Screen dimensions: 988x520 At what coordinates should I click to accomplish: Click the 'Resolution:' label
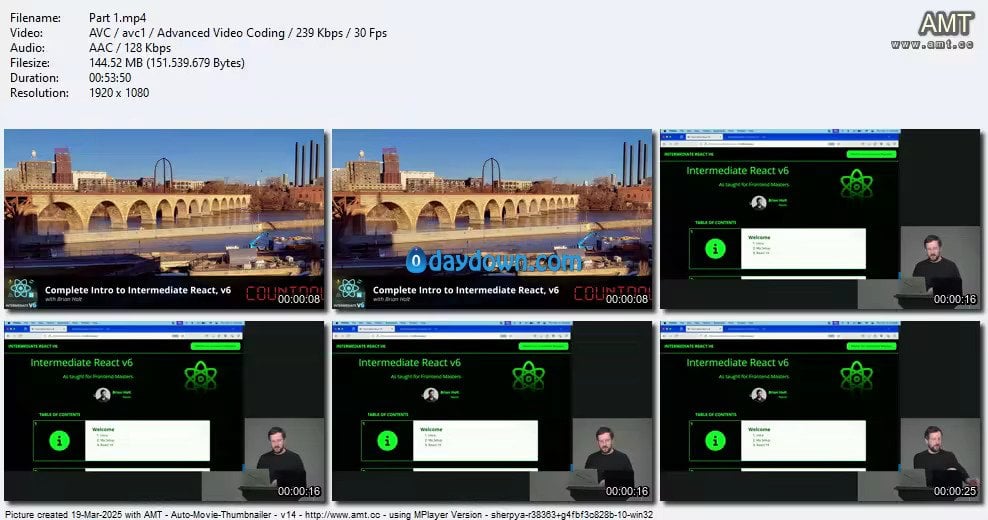point(39,93)
